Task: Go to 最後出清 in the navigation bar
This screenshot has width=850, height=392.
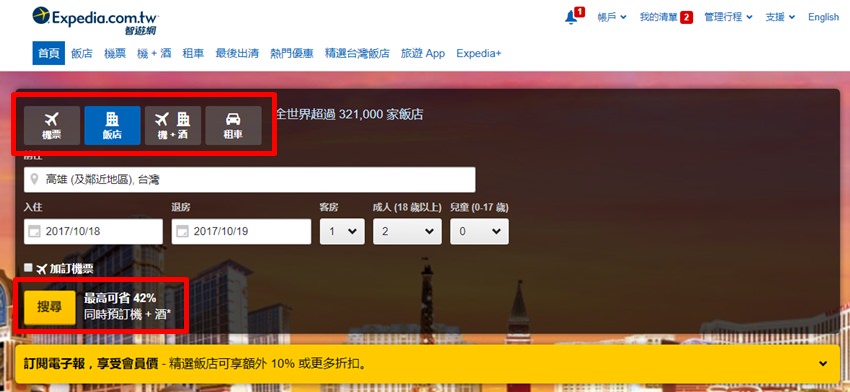Action: (x=237, y=53)
